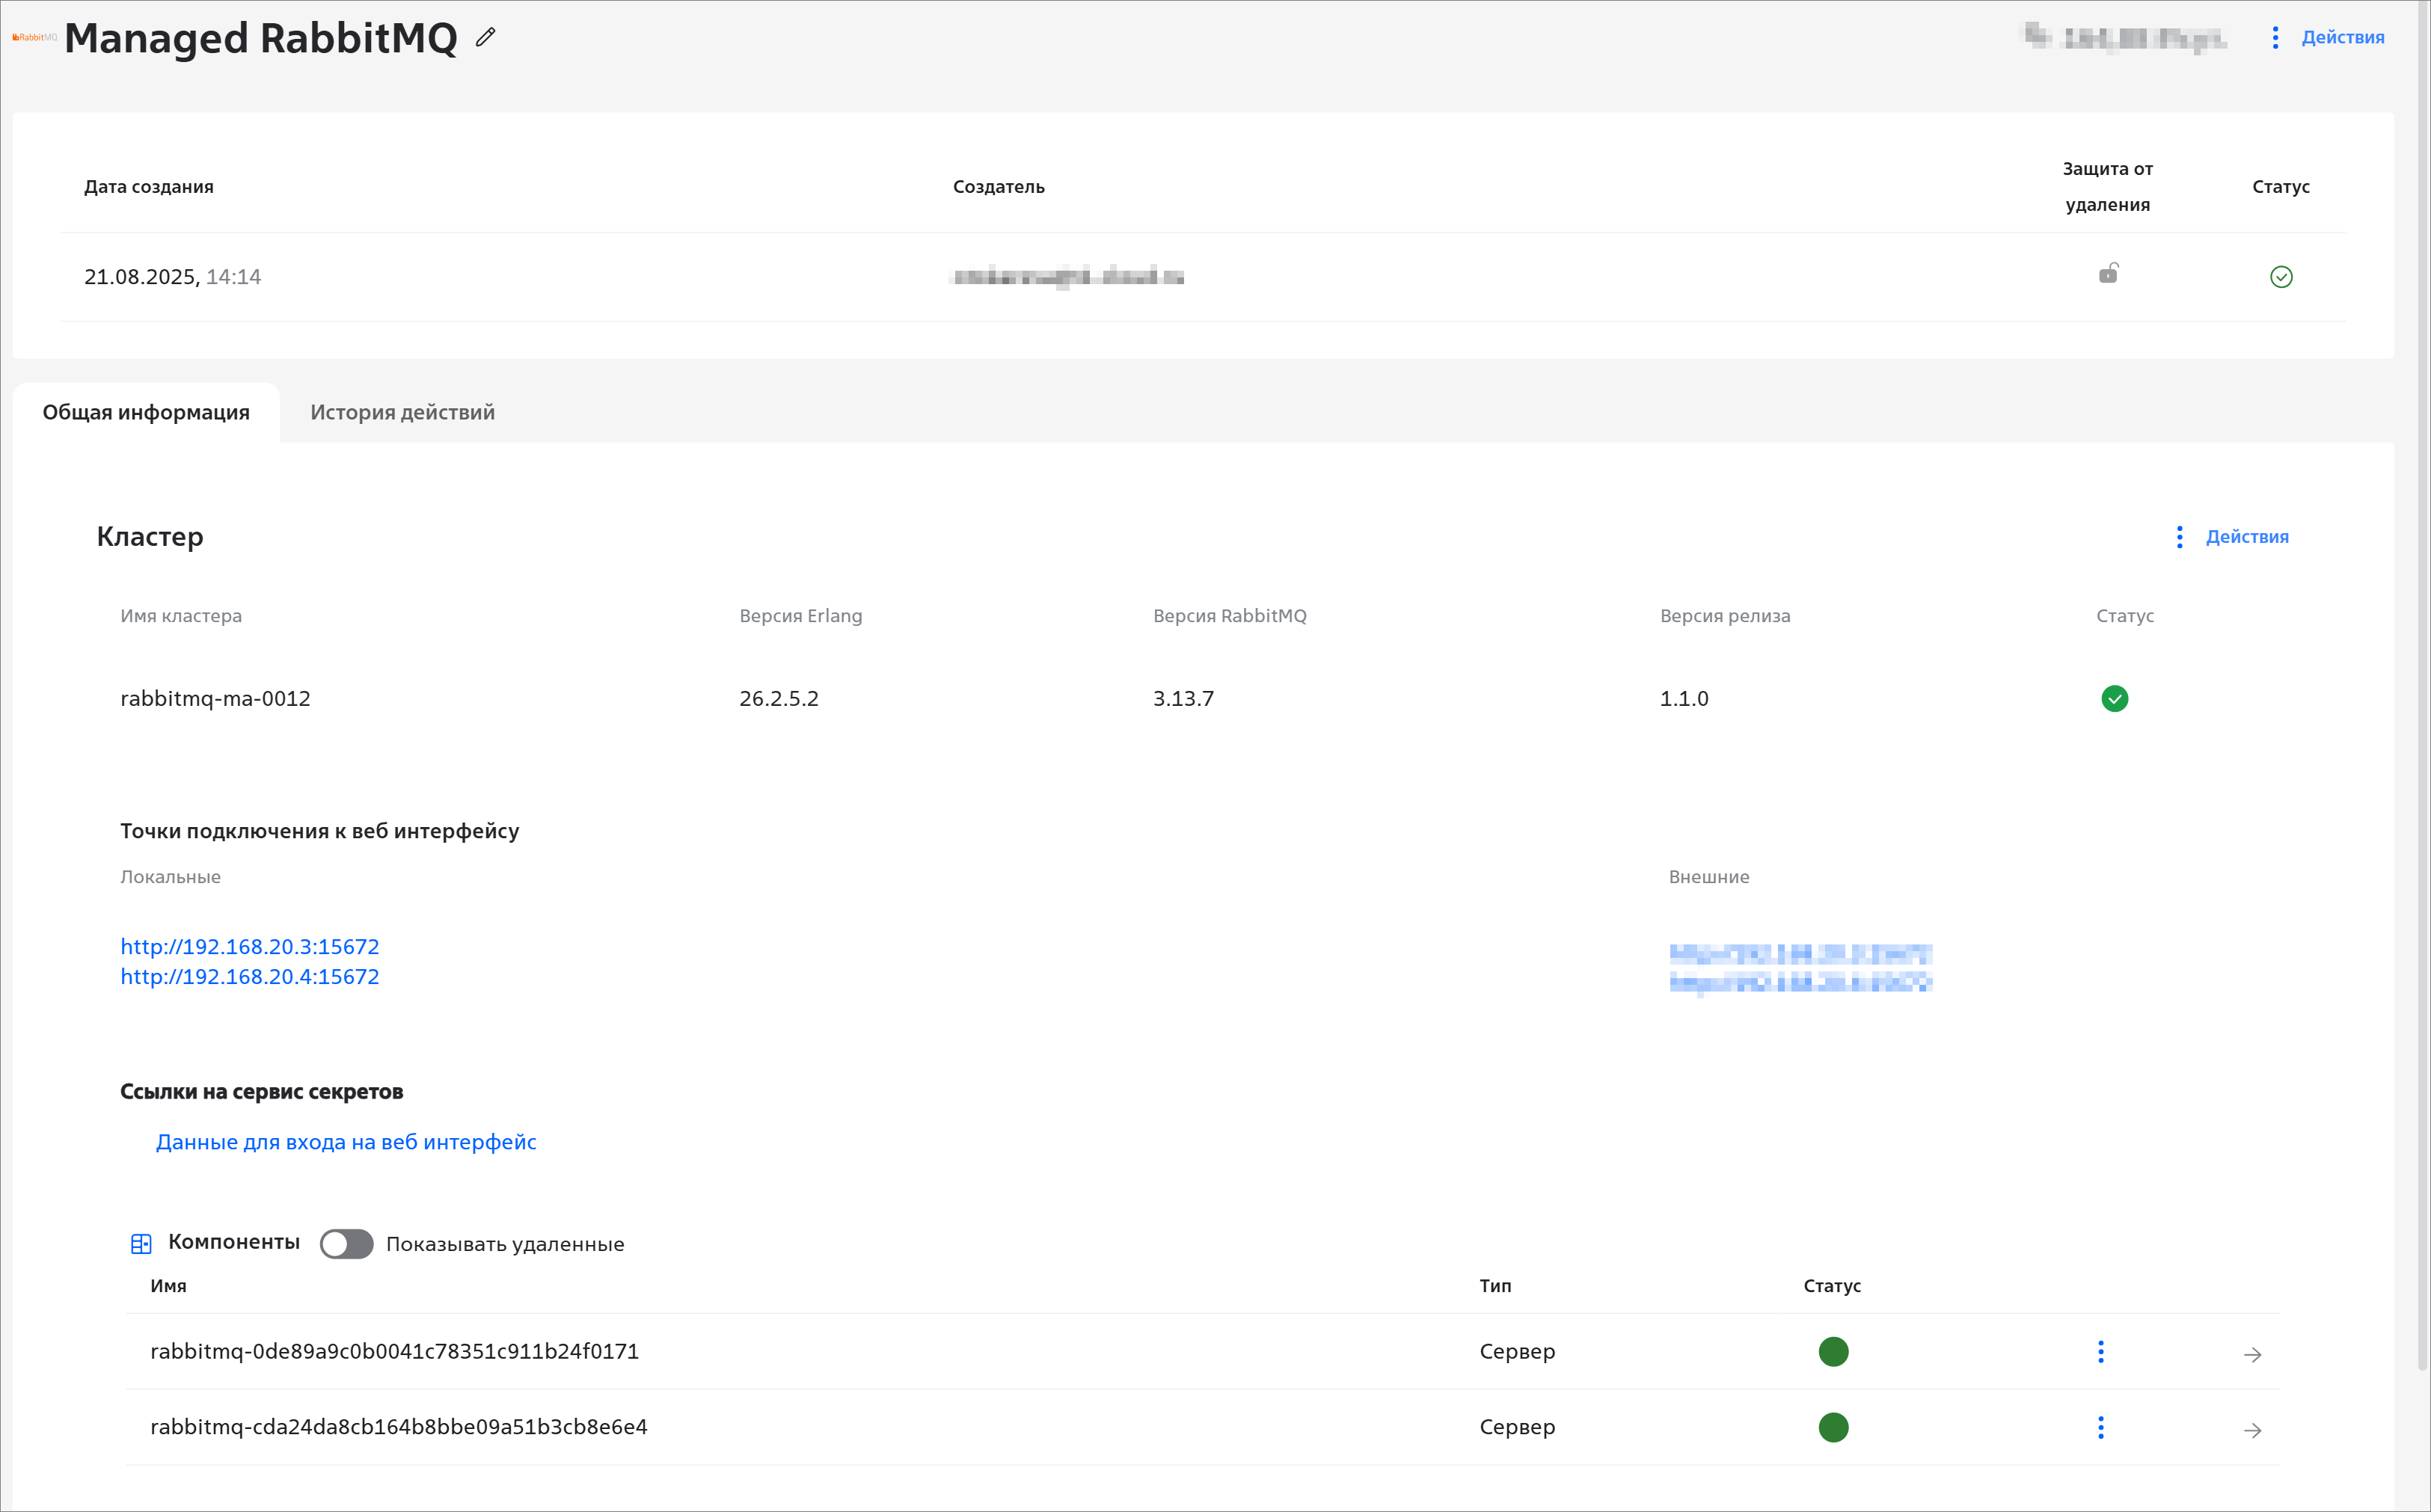Viewport: 2431px width, 1512px height.
Task: Open link http://192.168.20.4:15672
Action: point(250,976)
